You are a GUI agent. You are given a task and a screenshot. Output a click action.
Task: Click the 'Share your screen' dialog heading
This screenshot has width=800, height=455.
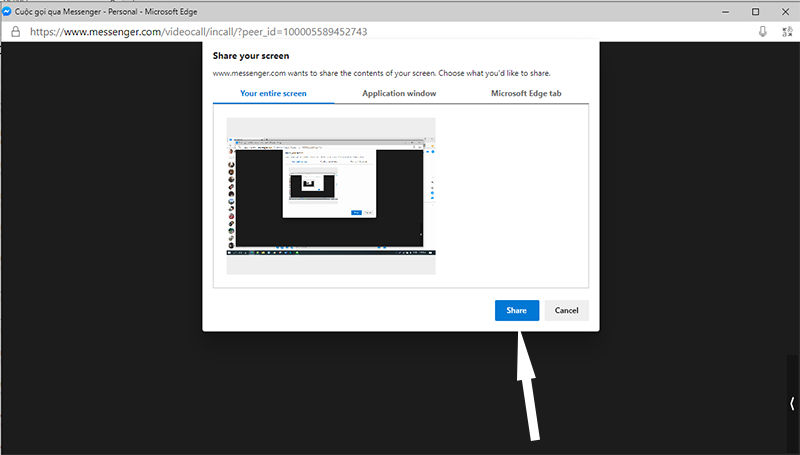click(251, 56)
